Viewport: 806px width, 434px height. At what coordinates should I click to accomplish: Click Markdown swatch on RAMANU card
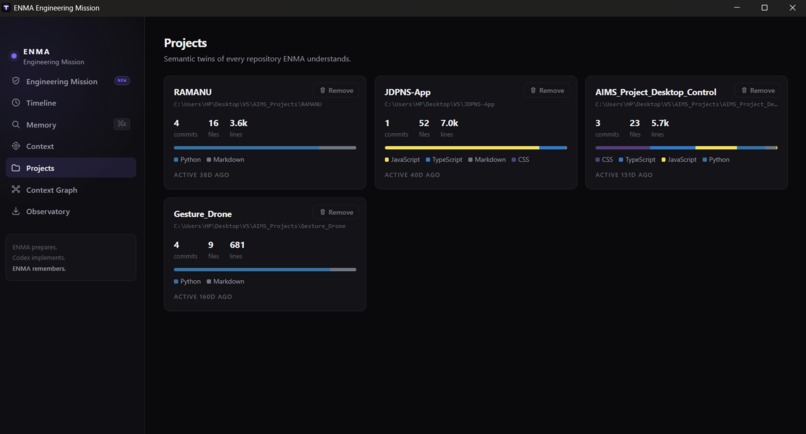coord(209,160)
